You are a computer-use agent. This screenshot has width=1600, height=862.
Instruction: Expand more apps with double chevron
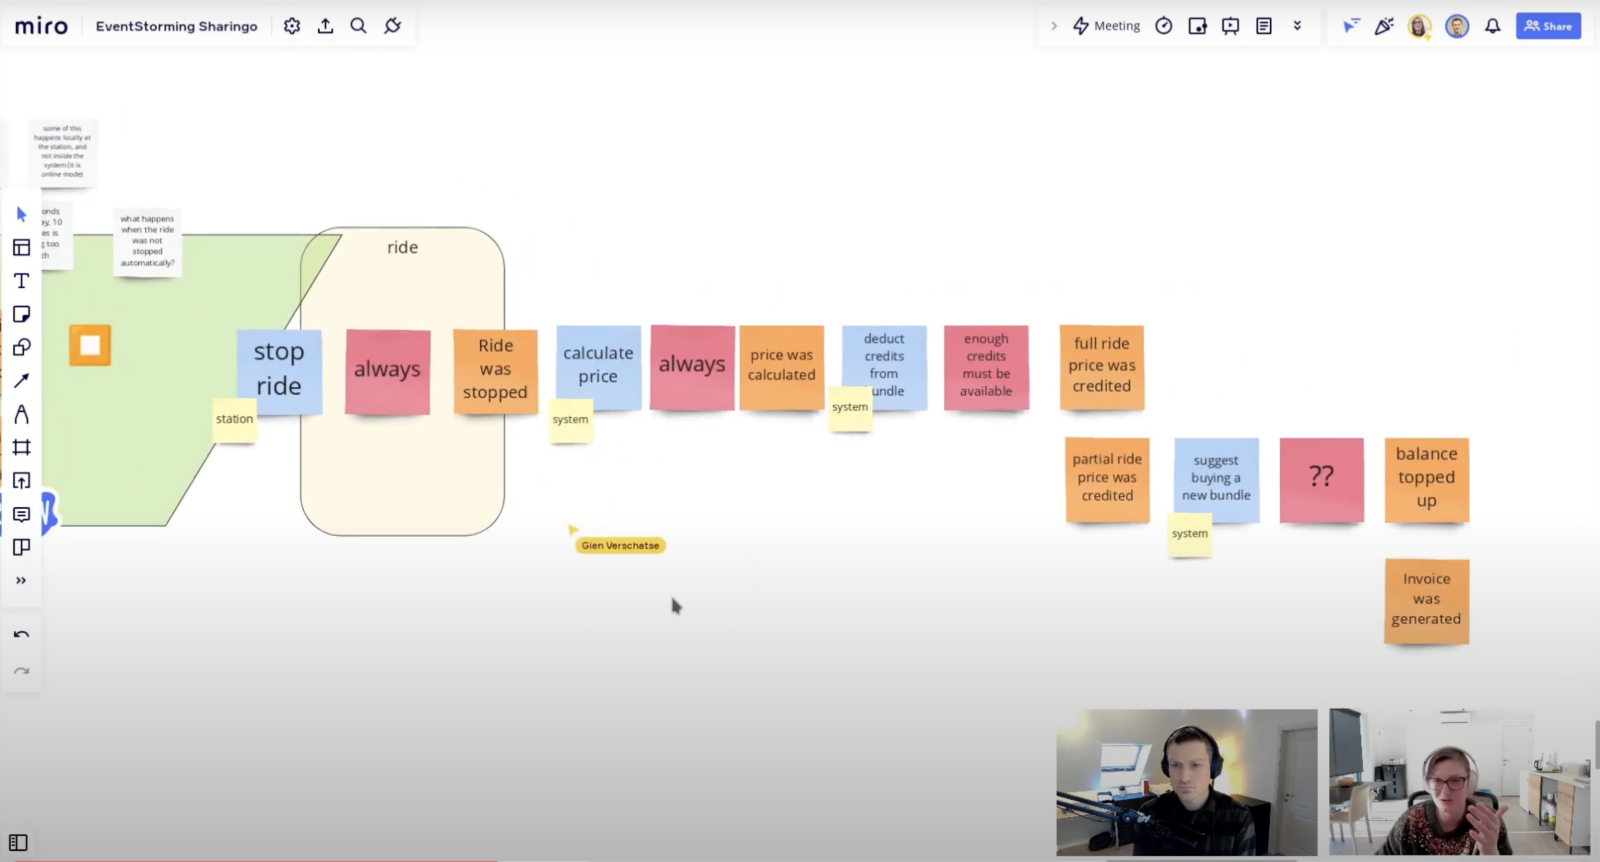[x=1297, y=26]
